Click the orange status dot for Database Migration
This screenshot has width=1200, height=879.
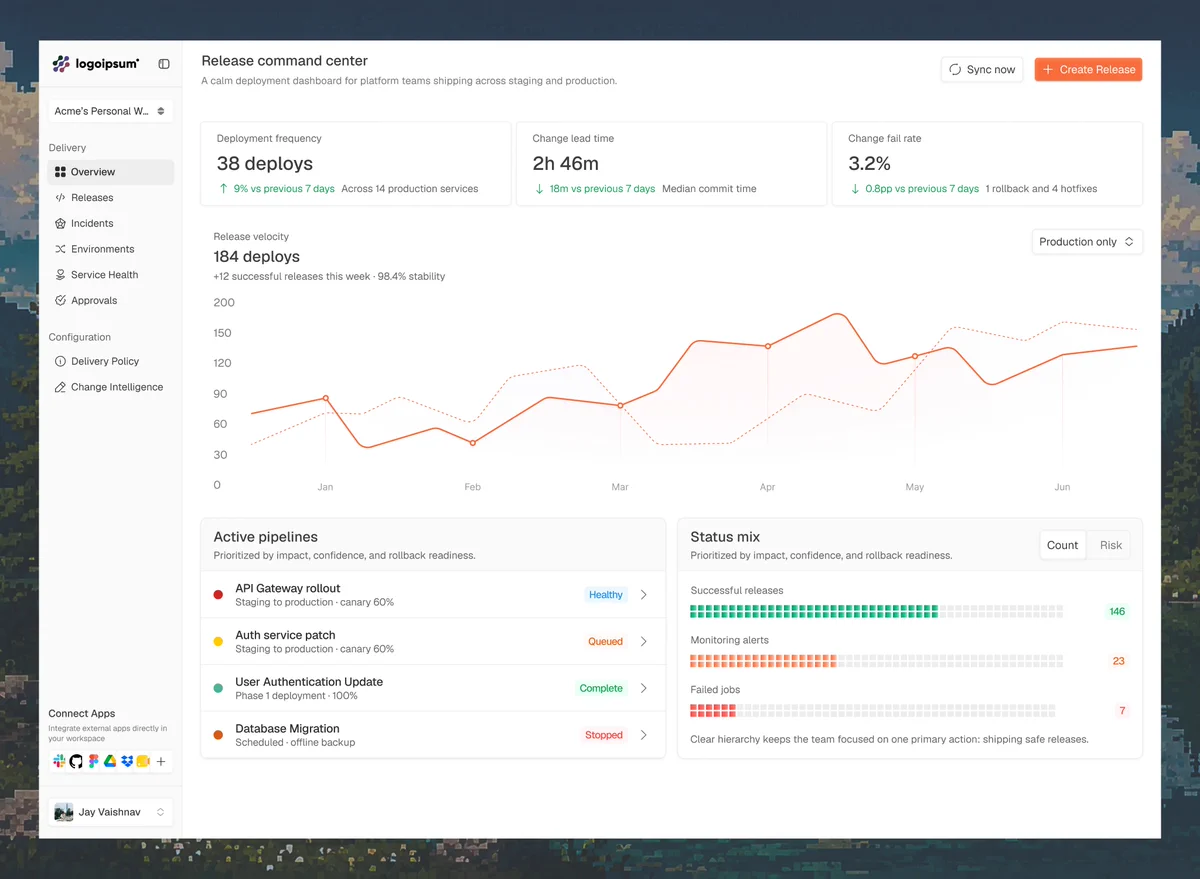tap(218, 735)
